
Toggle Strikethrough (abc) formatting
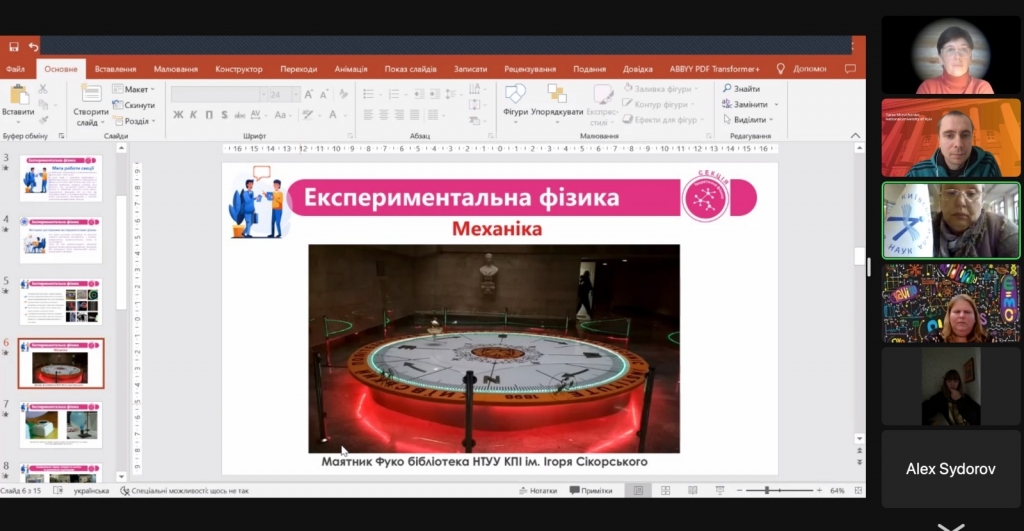240,115
